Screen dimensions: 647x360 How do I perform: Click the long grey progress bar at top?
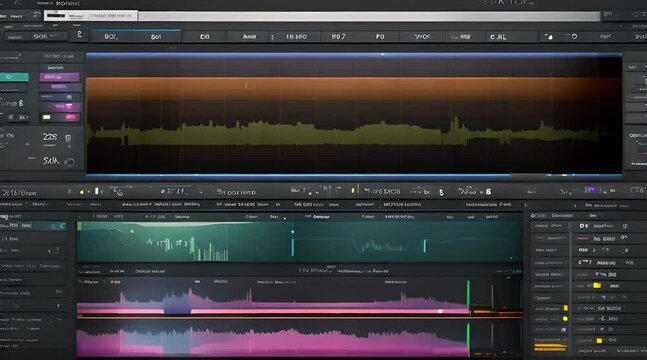(369, 16)
